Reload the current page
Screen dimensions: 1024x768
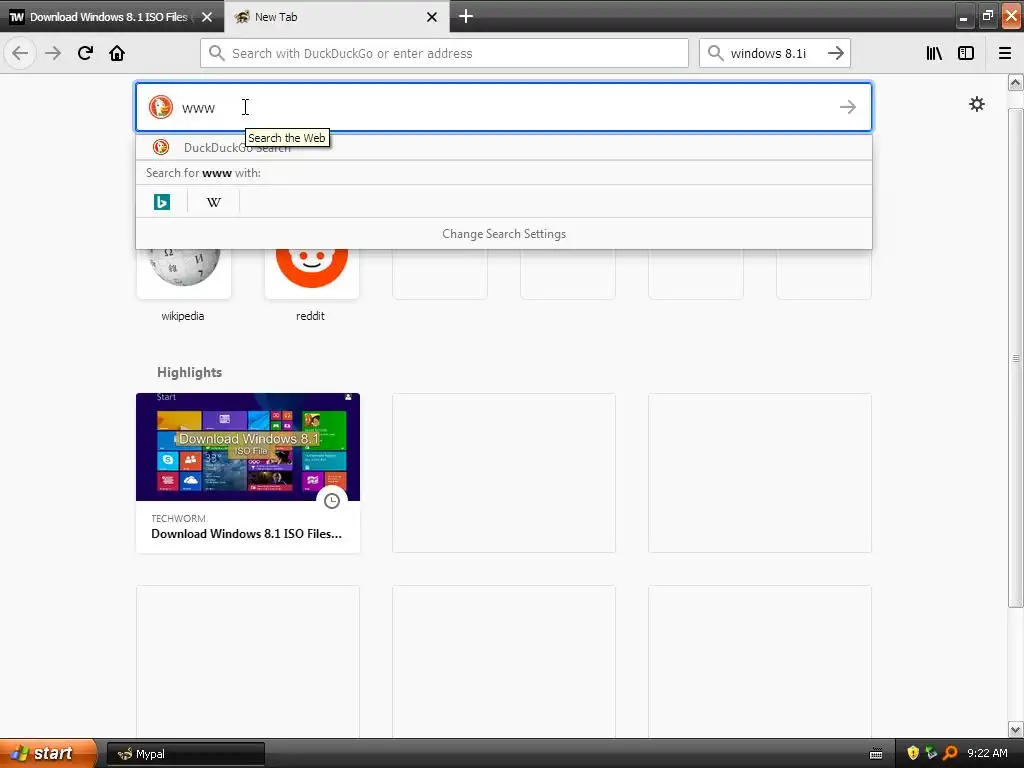(x=85, y=53)
